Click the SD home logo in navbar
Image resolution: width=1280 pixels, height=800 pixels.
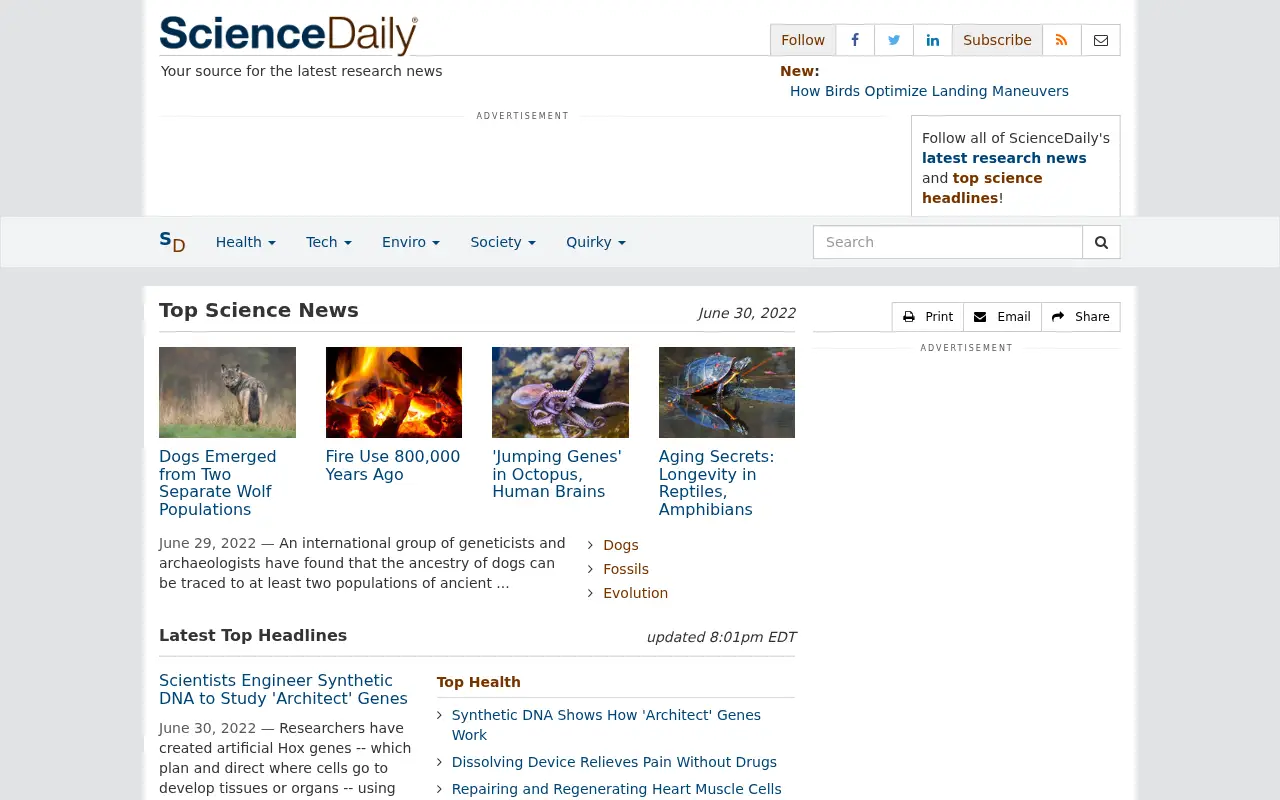[172, 242]
